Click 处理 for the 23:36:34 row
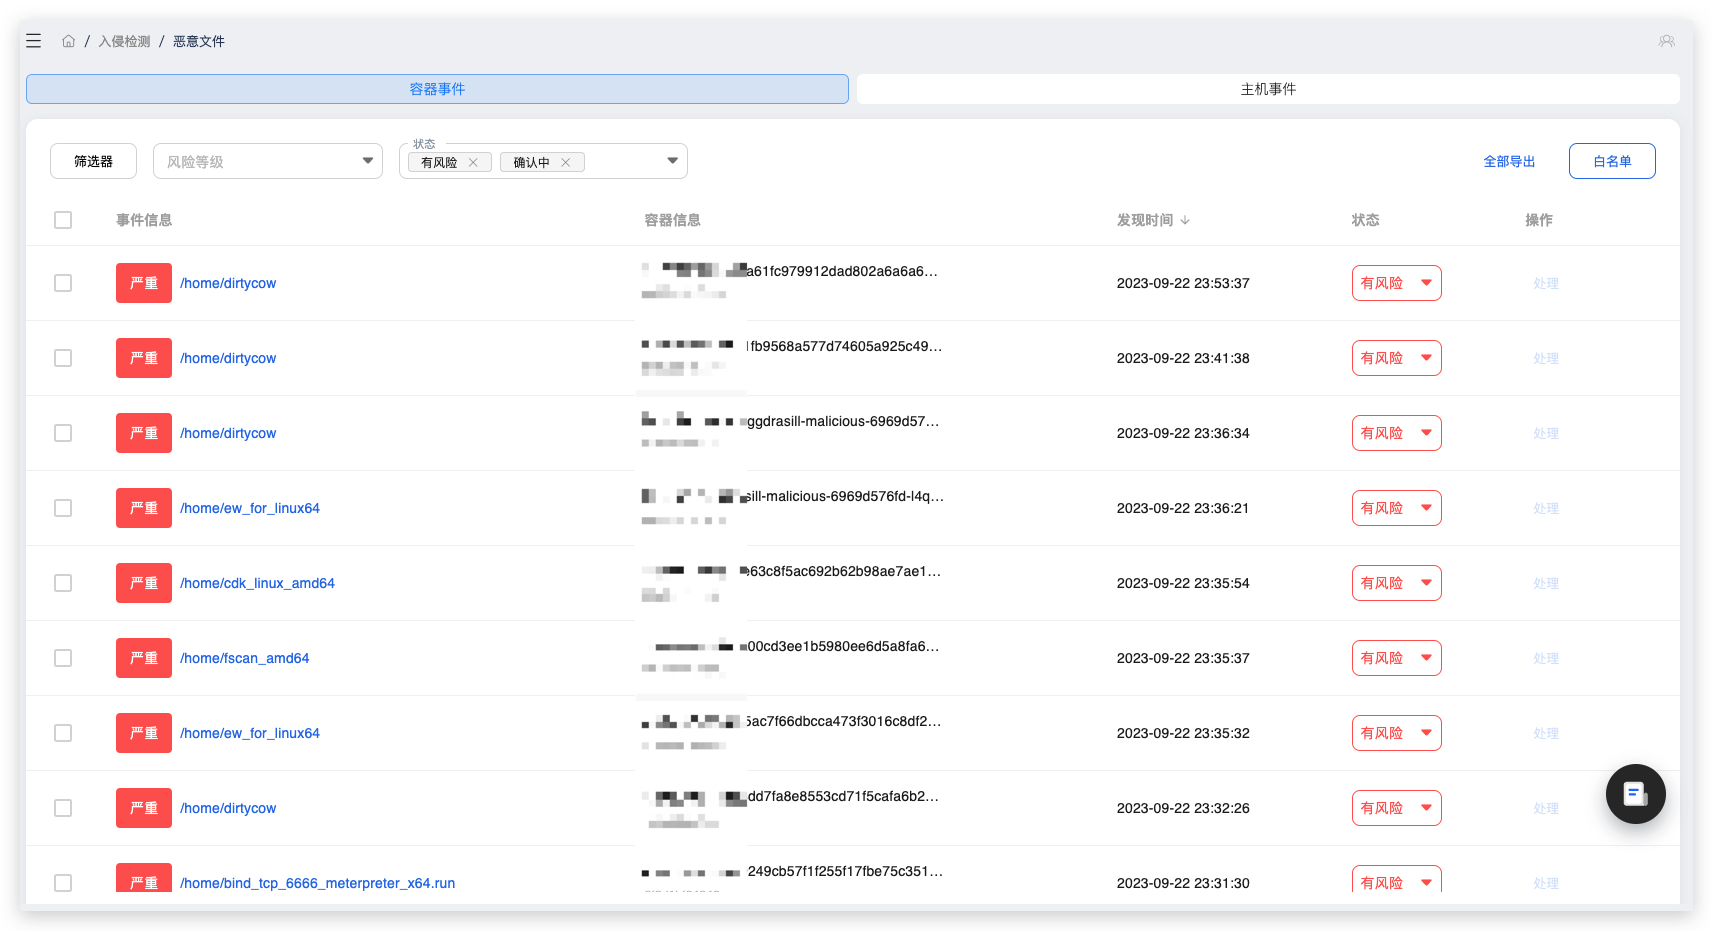 [1546, 433]
